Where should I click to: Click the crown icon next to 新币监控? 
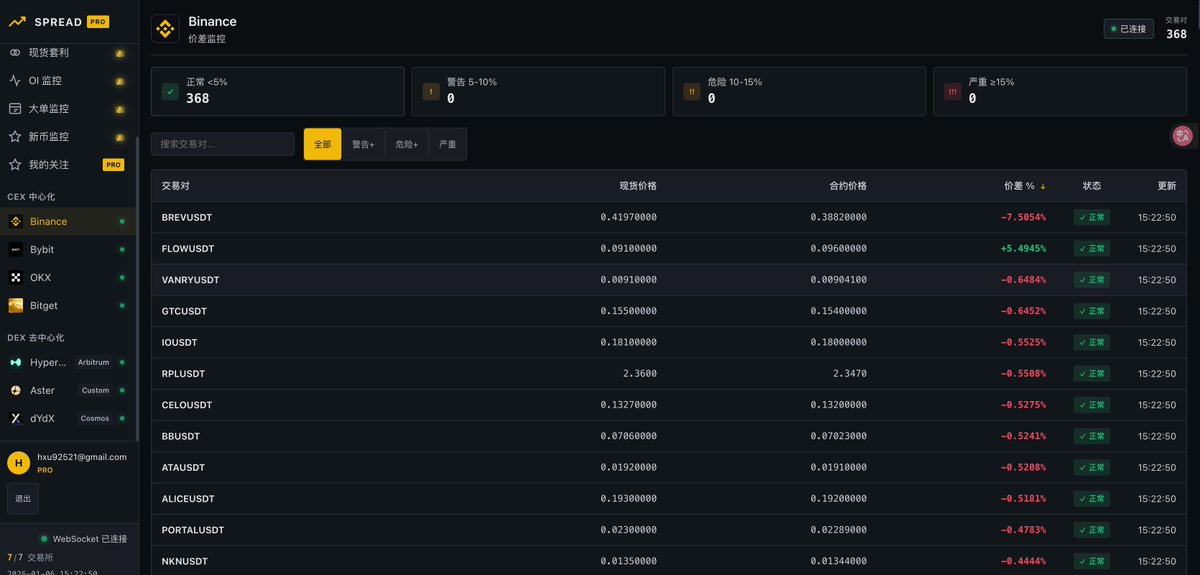[x=119, y=136]
